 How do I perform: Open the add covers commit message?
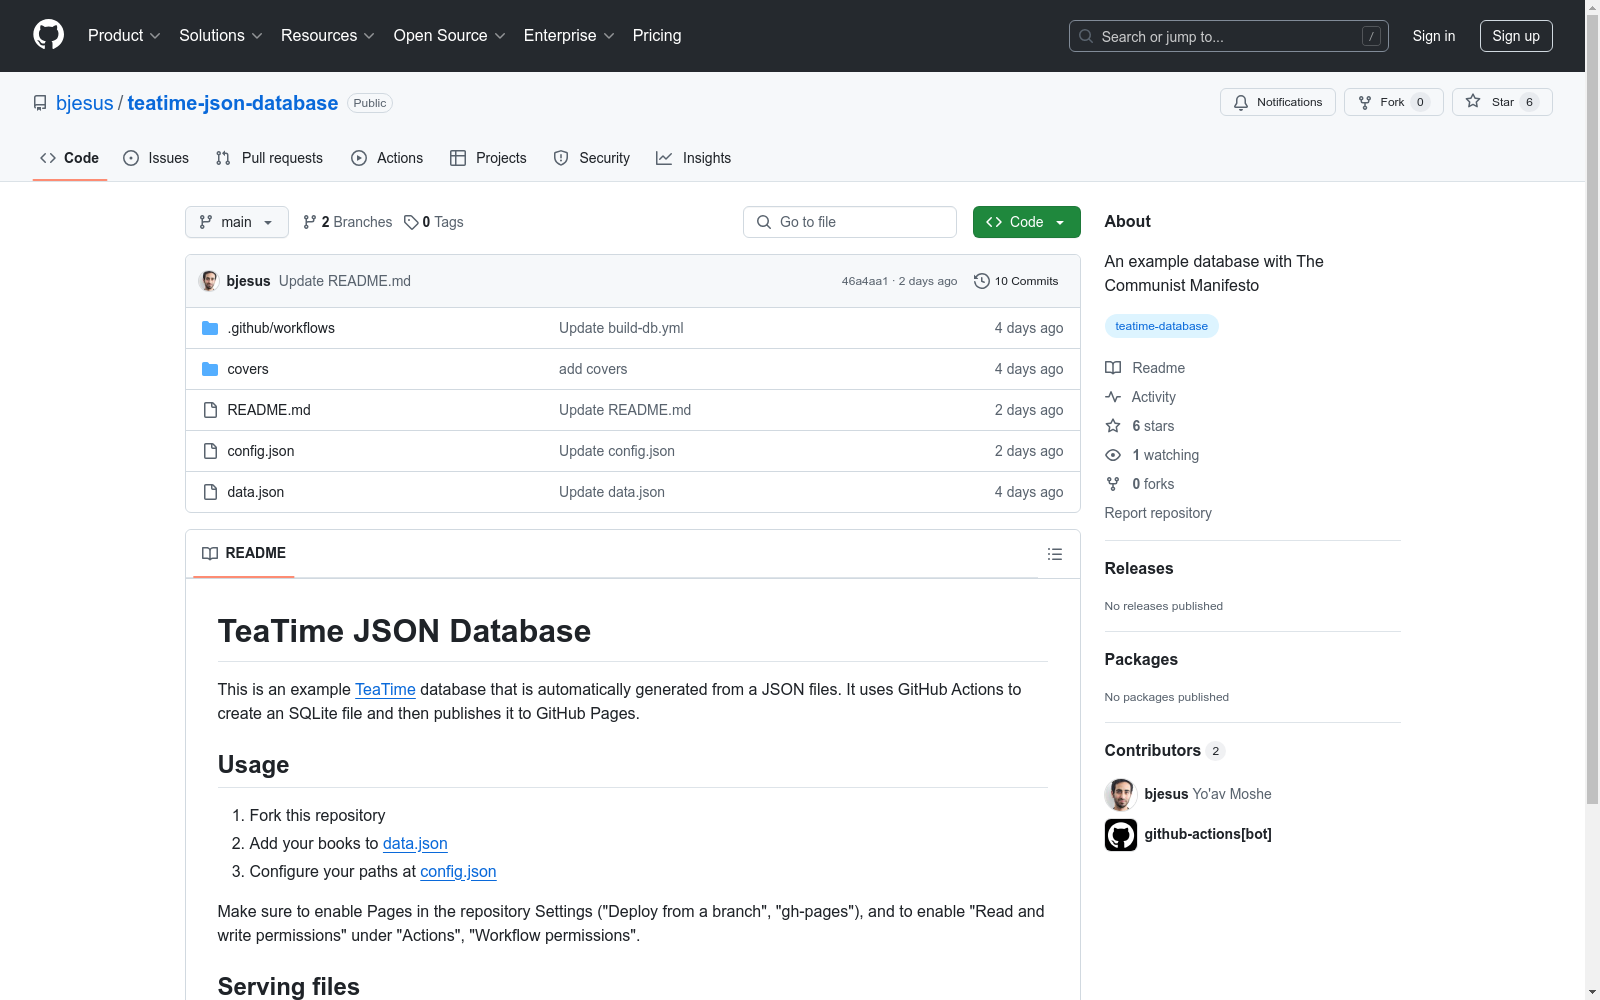coord(593,369)
